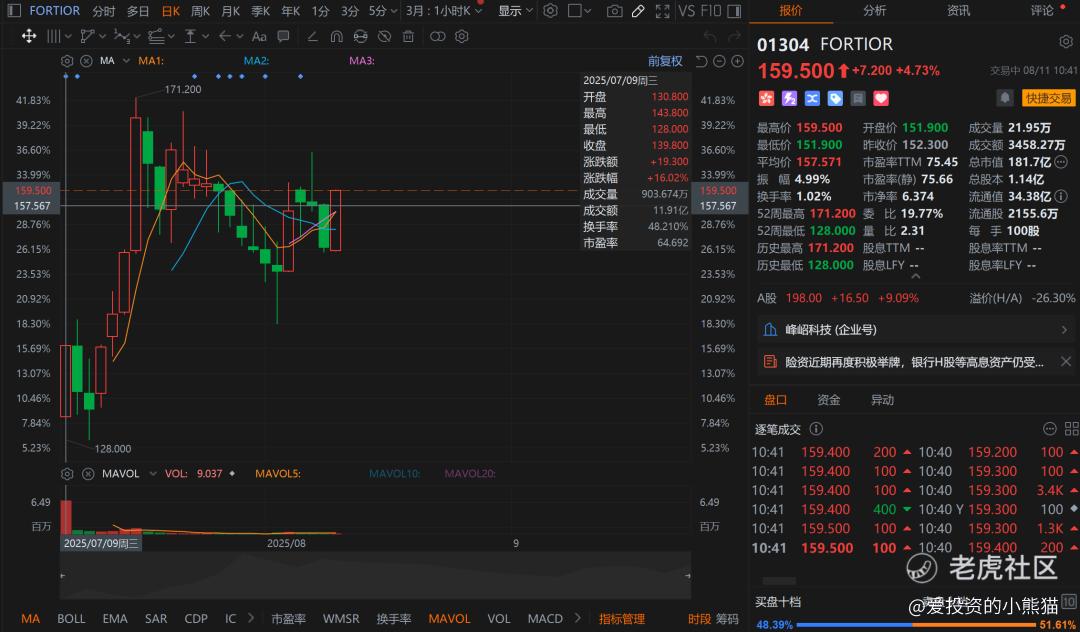The height and width of the screenshot is (632, 1080).
Task: Hide all drawings eye icon
Action: [384, 36]
